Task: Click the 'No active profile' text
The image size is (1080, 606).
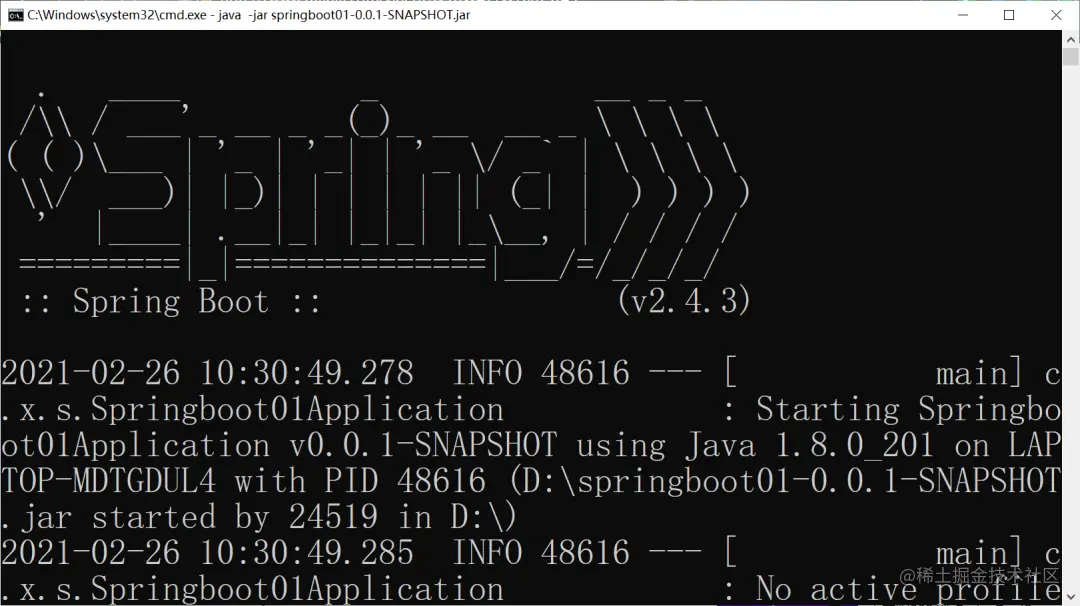Action: (908, 589)
